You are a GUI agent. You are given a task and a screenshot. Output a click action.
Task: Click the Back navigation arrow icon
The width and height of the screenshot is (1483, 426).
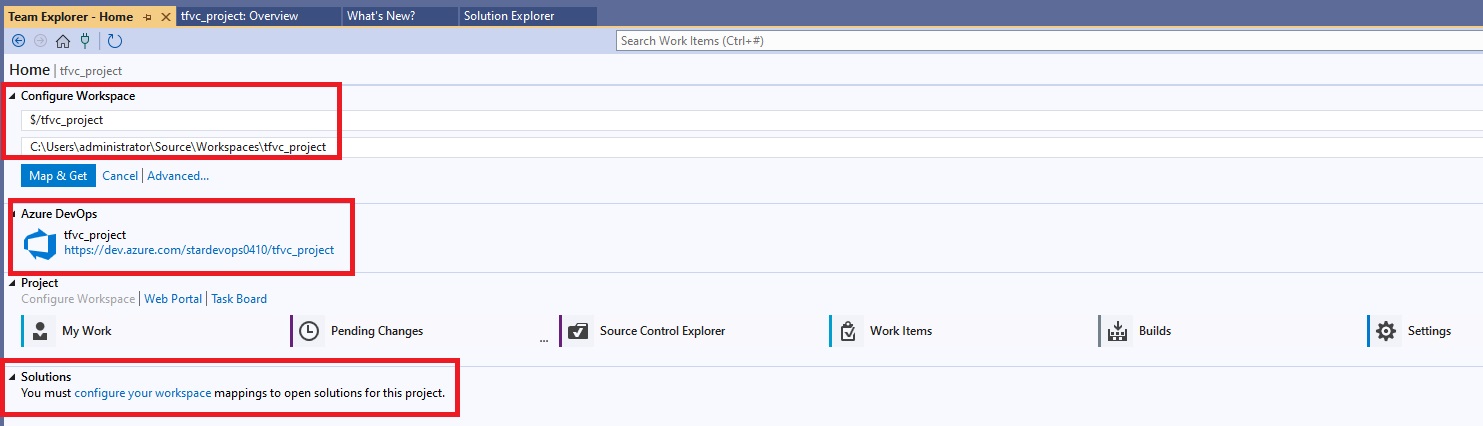[18, 41]
